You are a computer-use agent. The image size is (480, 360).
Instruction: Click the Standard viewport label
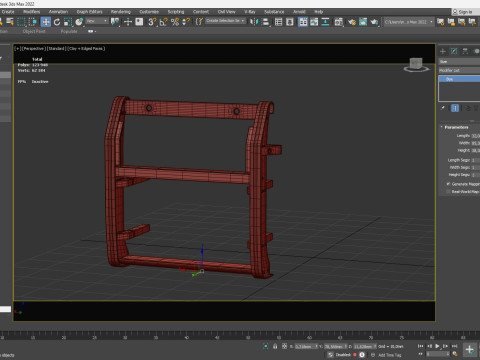pos(56,49)
